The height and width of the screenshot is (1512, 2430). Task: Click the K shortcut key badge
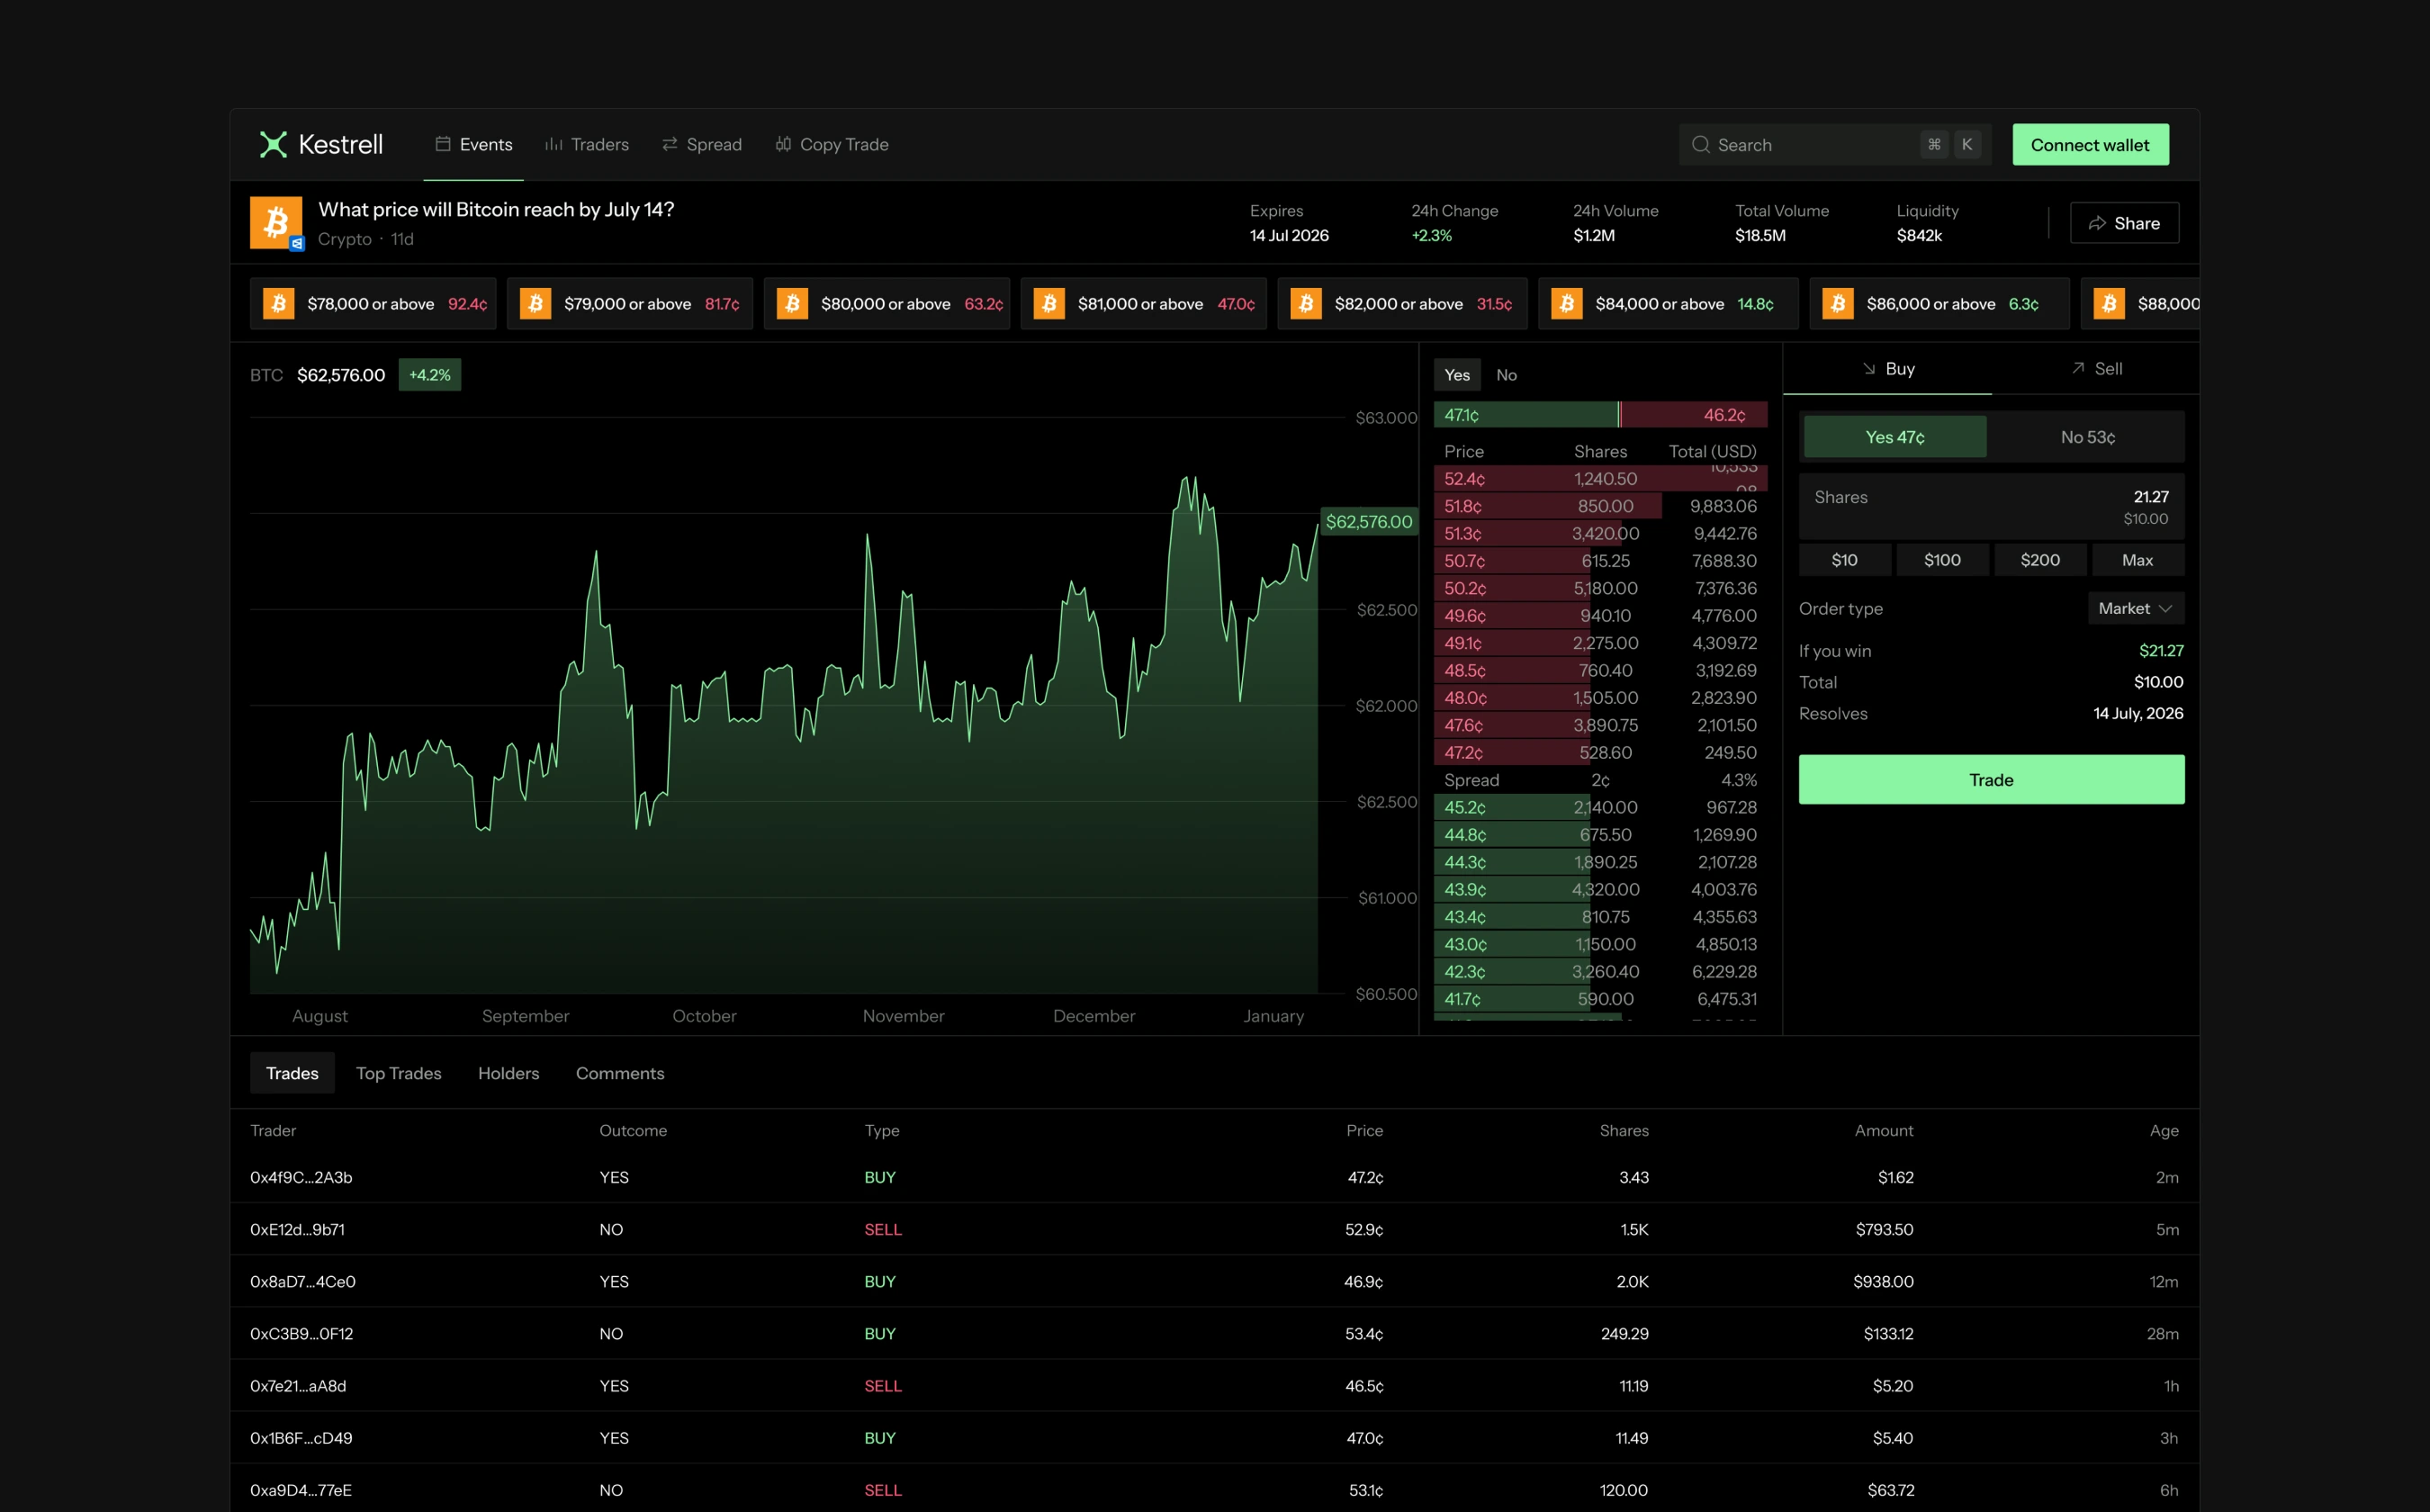coord(1967,144)
